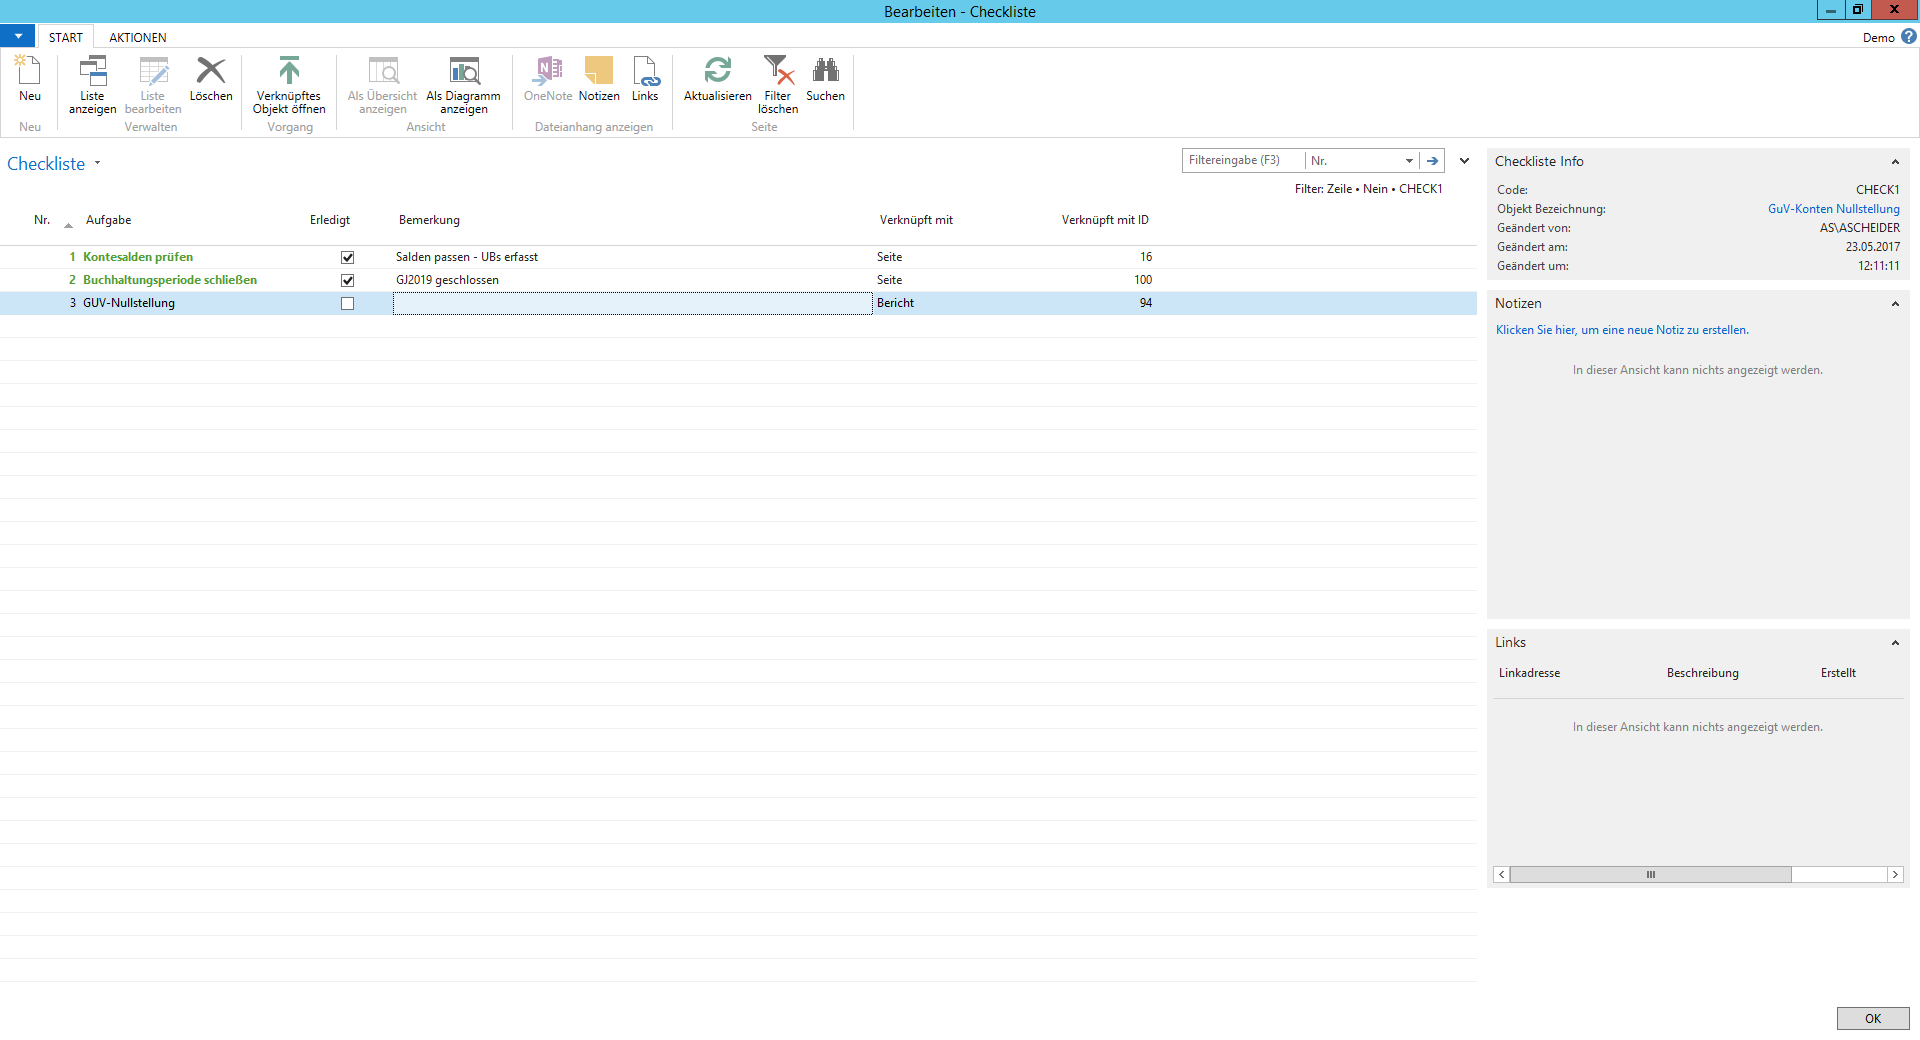Click the Löschen delete icon
The height and width of the screenshot is (1040, 1920).
point(211,72)
